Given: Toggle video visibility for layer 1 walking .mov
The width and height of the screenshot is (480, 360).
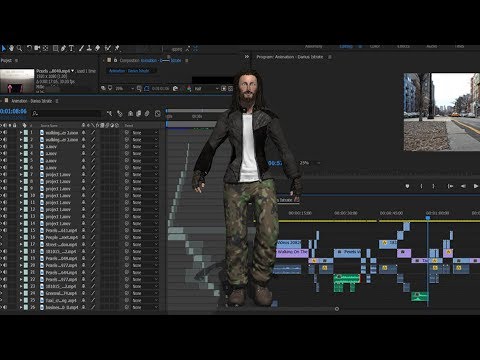Looking at the screenshot, I should coord(1,133).
